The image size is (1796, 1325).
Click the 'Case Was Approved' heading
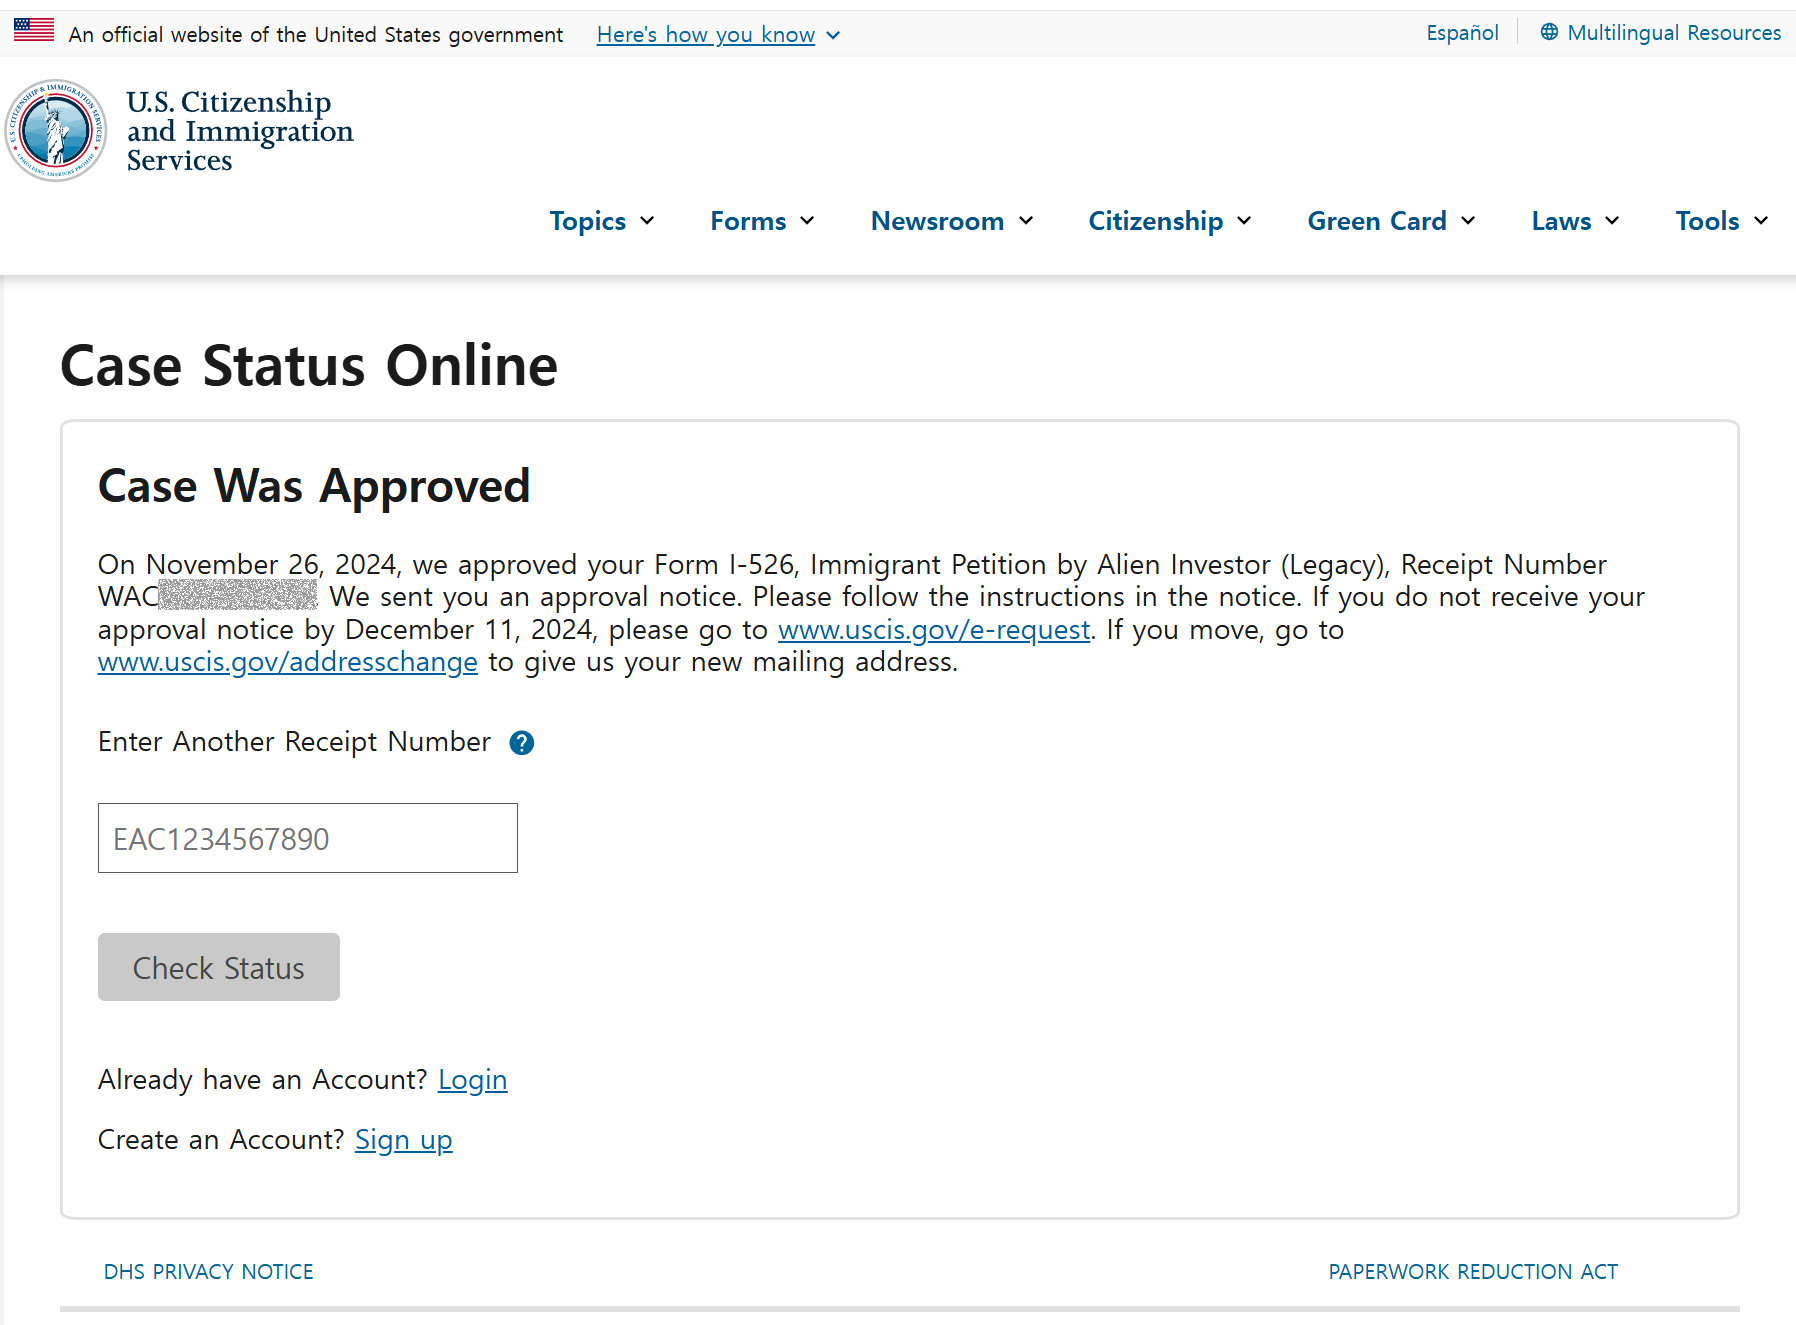pos(314,487)
